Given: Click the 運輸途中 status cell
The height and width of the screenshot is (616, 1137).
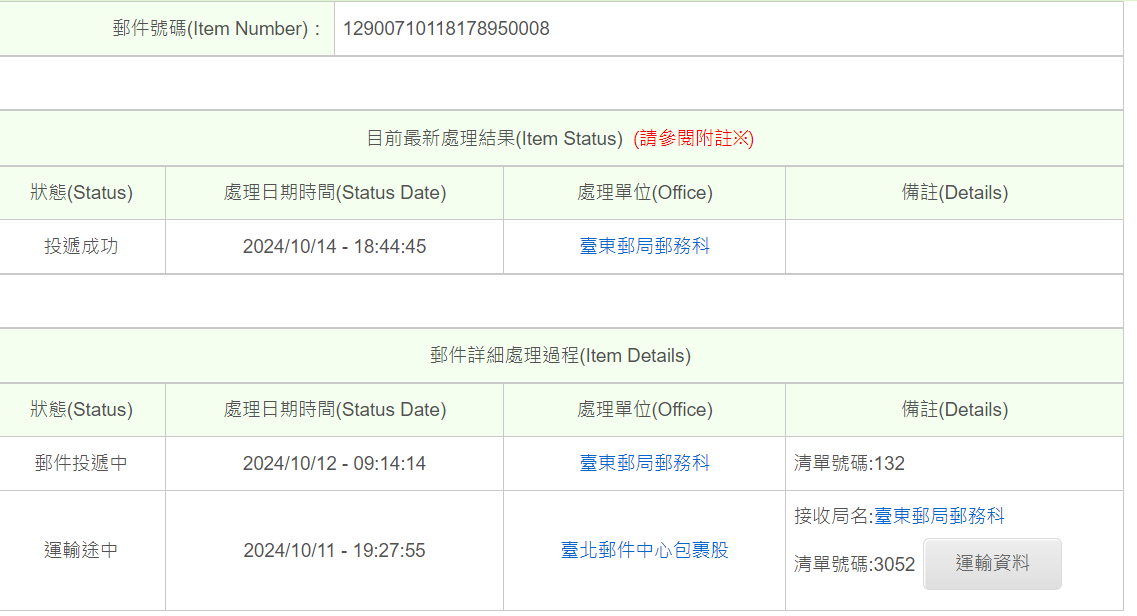Looking at the screenshot, I should (81, 550).
